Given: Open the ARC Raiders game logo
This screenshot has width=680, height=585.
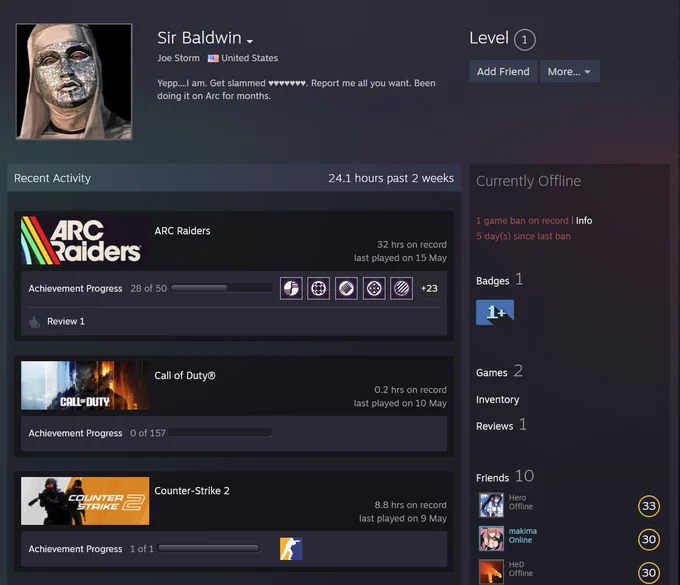Looking at the screenshot, I should coord(85,241).
